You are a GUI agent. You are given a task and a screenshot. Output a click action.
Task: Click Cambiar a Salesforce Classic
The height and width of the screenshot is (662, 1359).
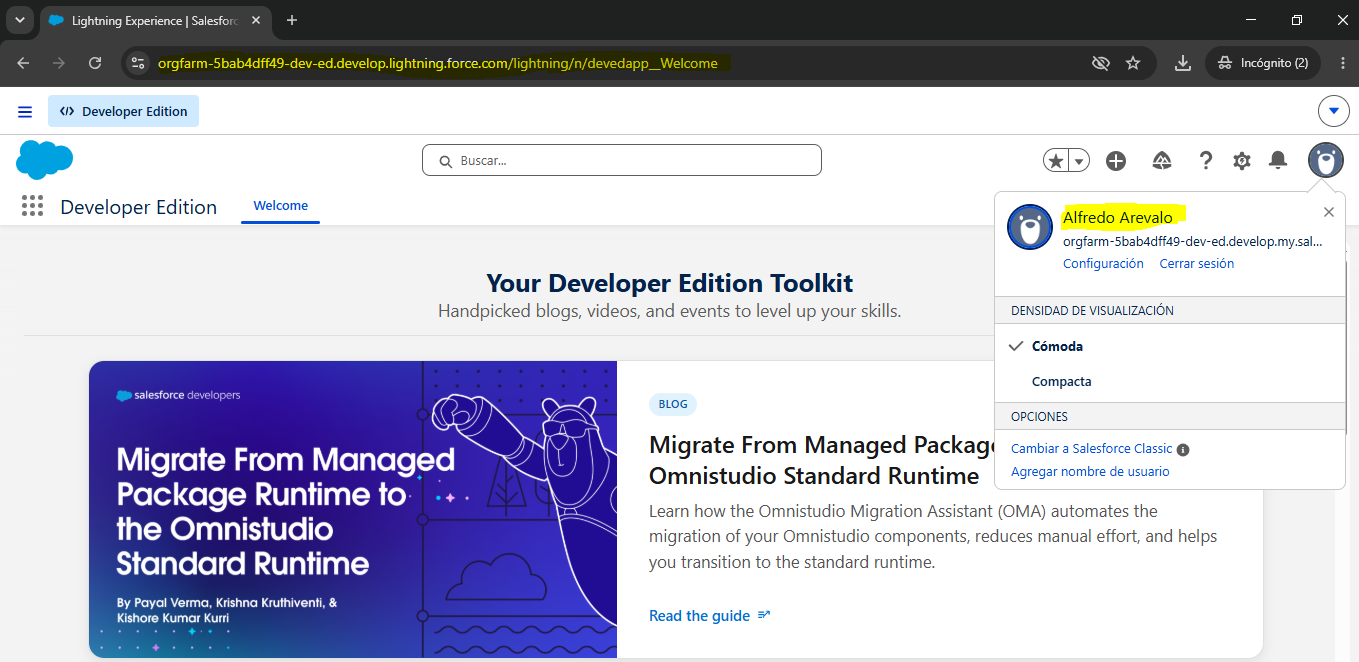tap(1092, 449)
